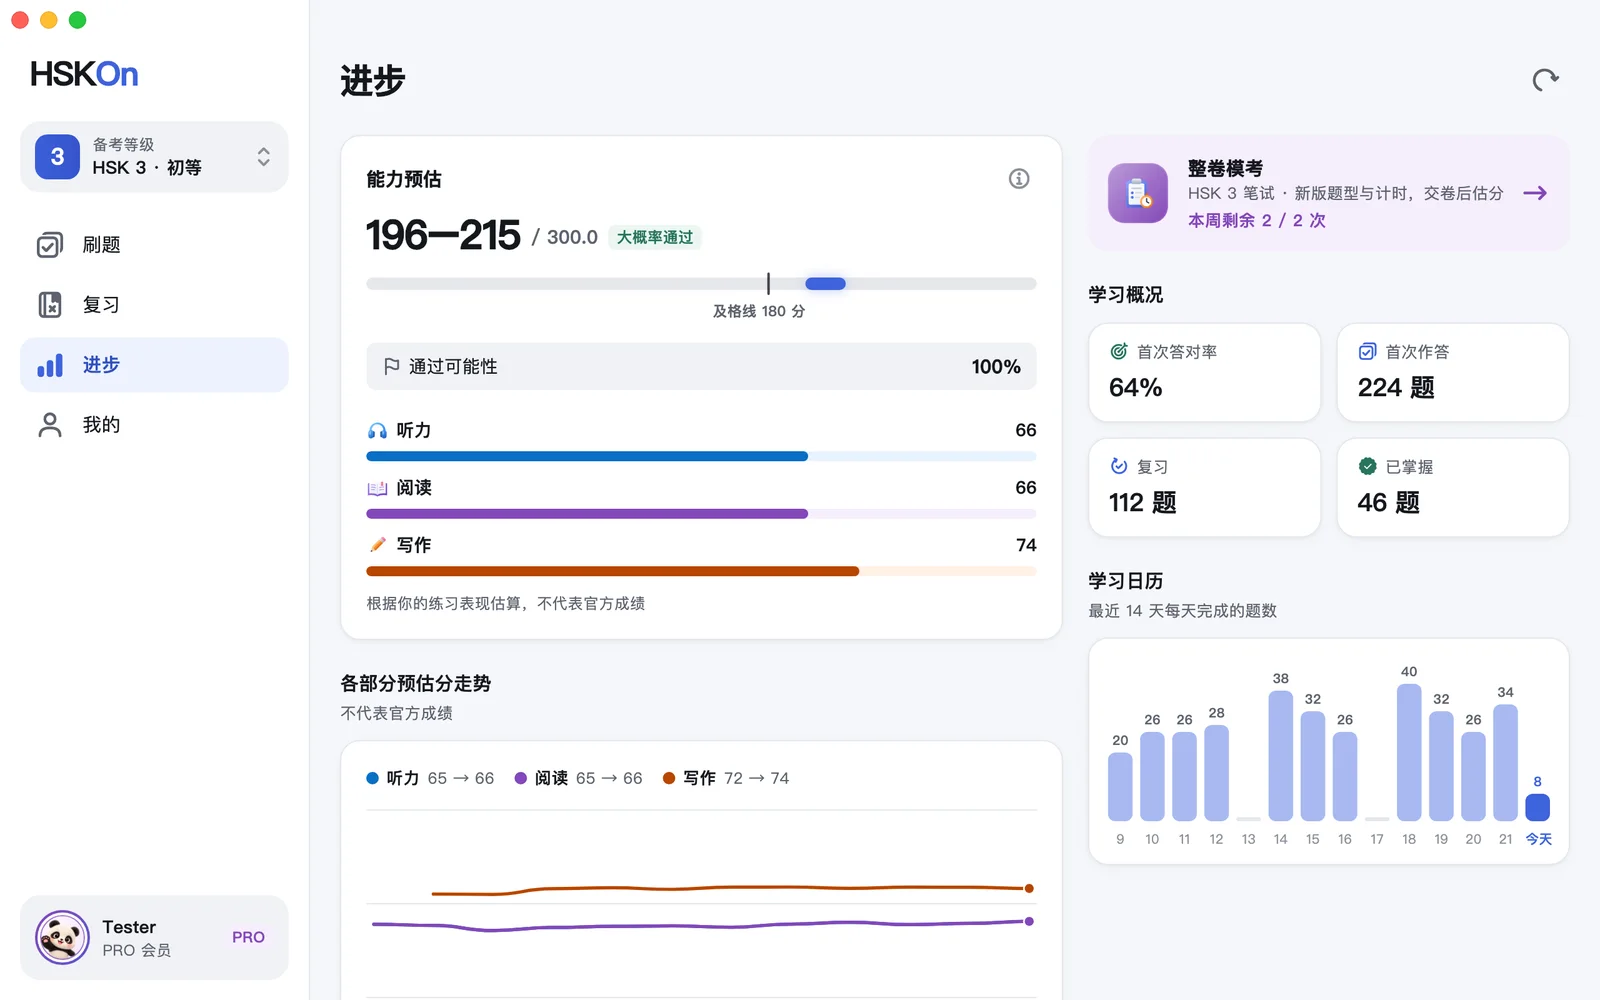
Task: Click the flag icon beside 通过可能性
Action: click(392, 367)
